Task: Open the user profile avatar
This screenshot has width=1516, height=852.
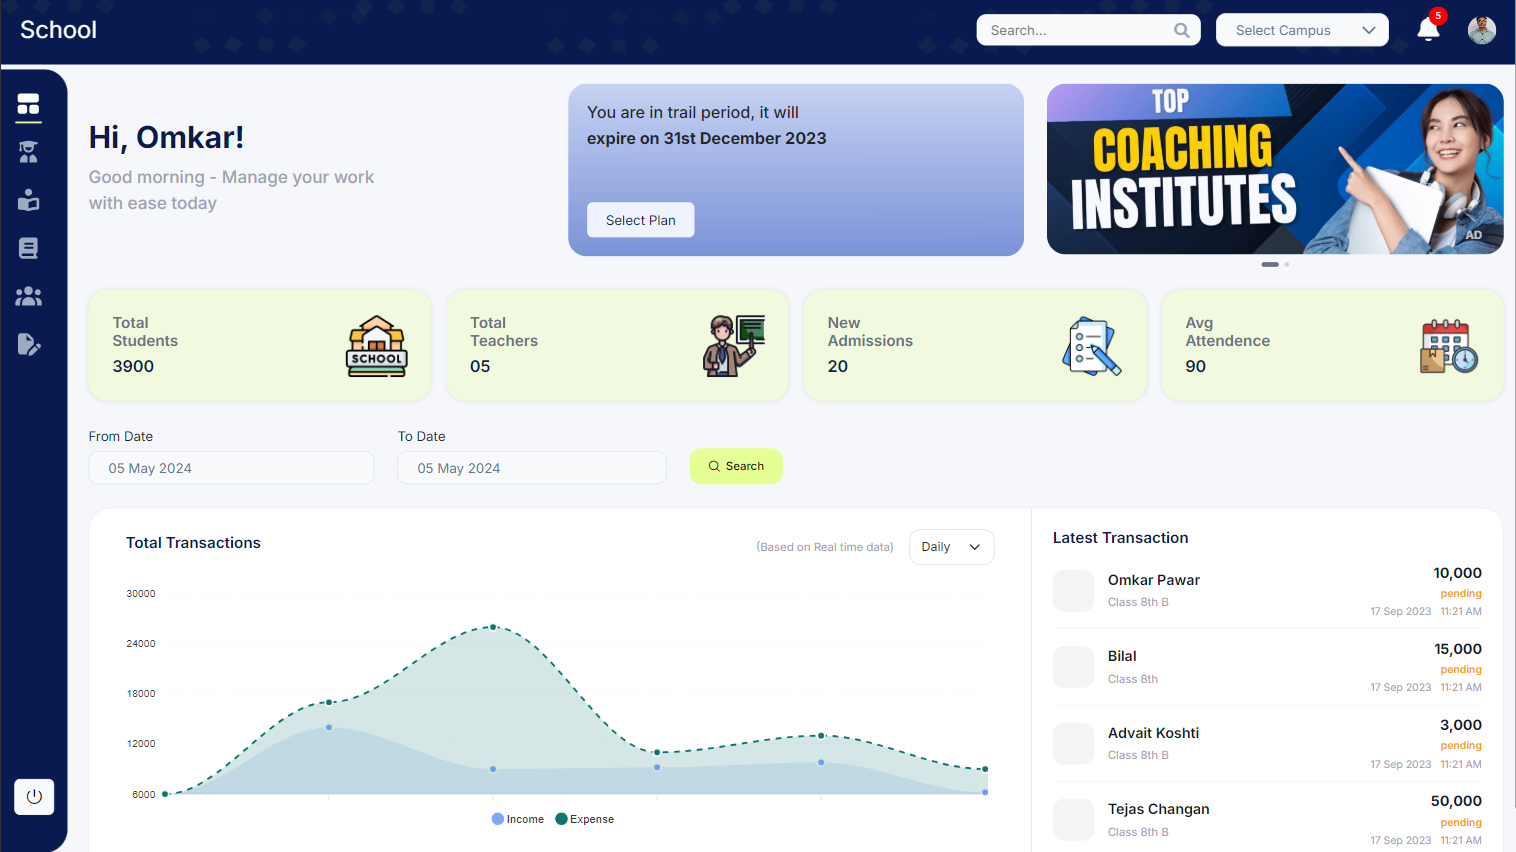Action: tap(1481, 30)
